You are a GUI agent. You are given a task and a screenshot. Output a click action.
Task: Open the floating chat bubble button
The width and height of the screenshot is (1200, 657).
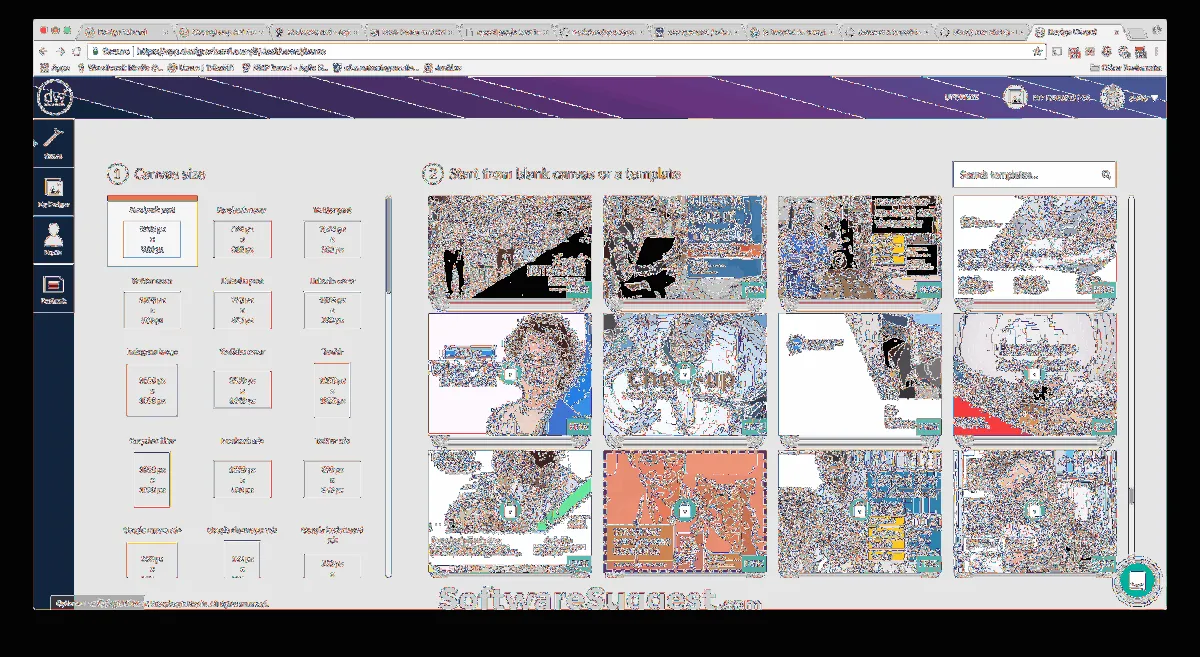[x=1135, y=580]
